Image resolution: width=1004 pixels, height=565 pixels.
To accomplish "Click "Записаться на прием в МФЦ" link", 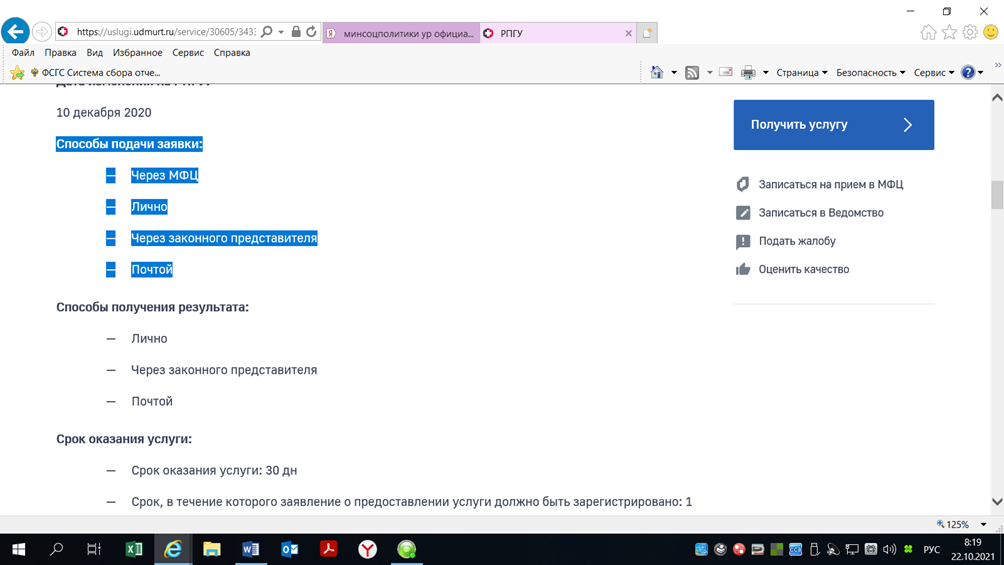I will (x=830, y=185).
